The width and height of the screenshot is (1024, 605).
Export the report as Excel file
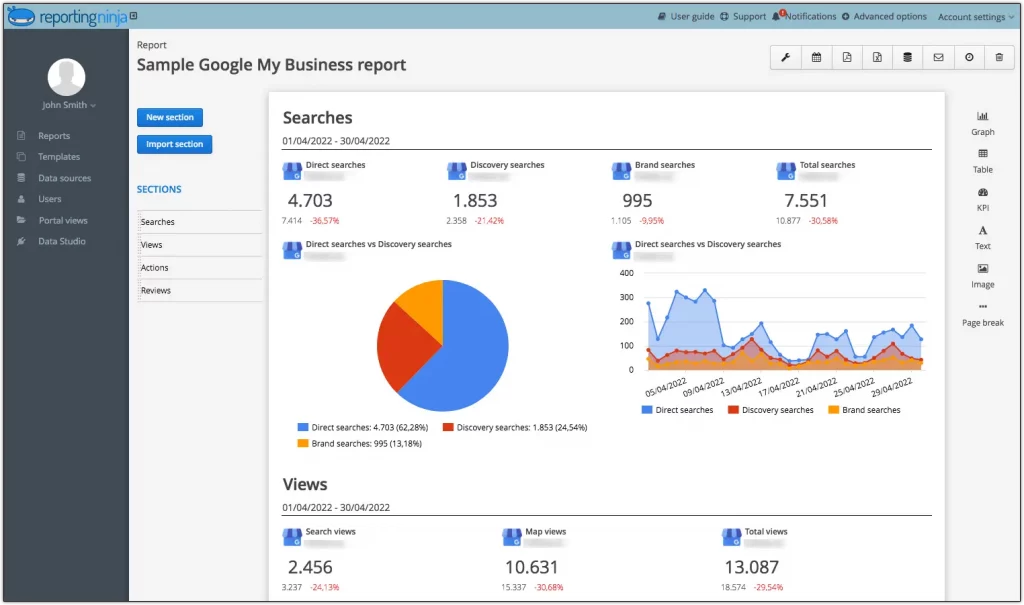[x=877, y=57]
